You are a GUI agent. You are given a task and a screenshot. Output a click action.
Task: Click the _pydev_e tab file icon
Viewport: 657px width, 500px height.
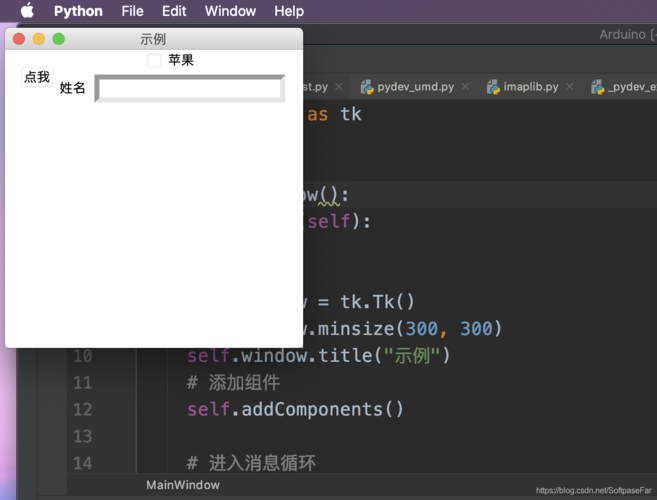tap(598, 87)
